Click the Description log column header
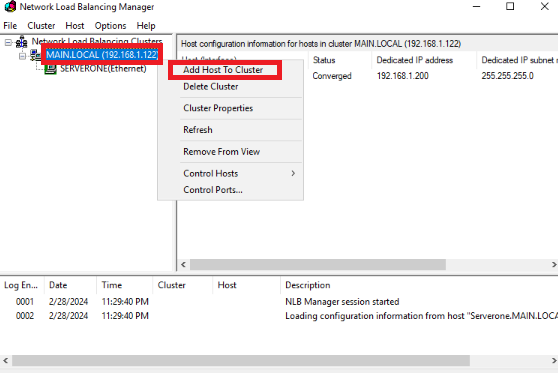This screenshot has height=373, width=558. [307, 285]
